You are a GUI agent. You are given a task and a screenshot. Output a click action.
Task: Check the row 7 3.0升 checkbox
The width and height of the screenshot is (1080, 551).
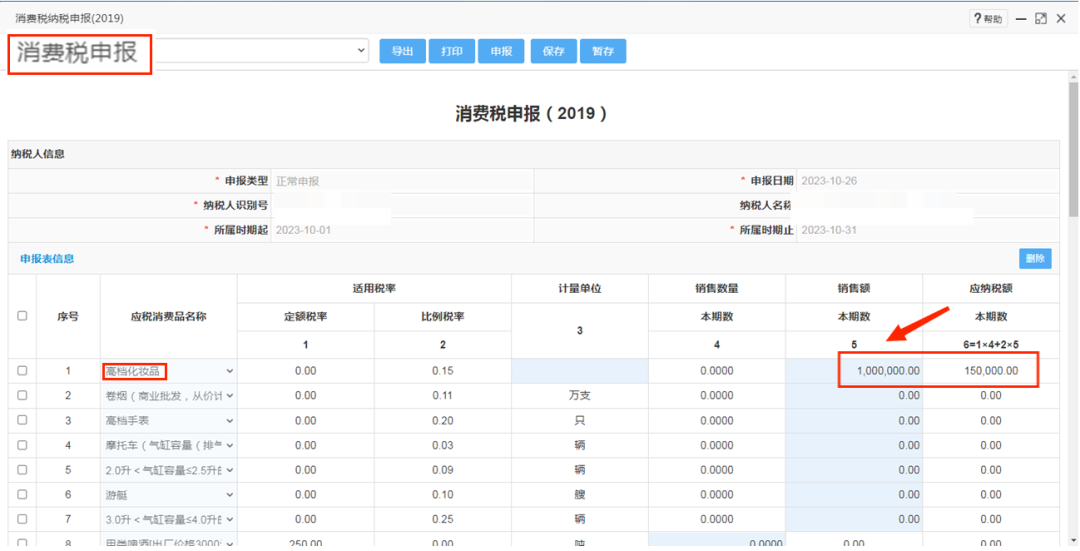22,519
